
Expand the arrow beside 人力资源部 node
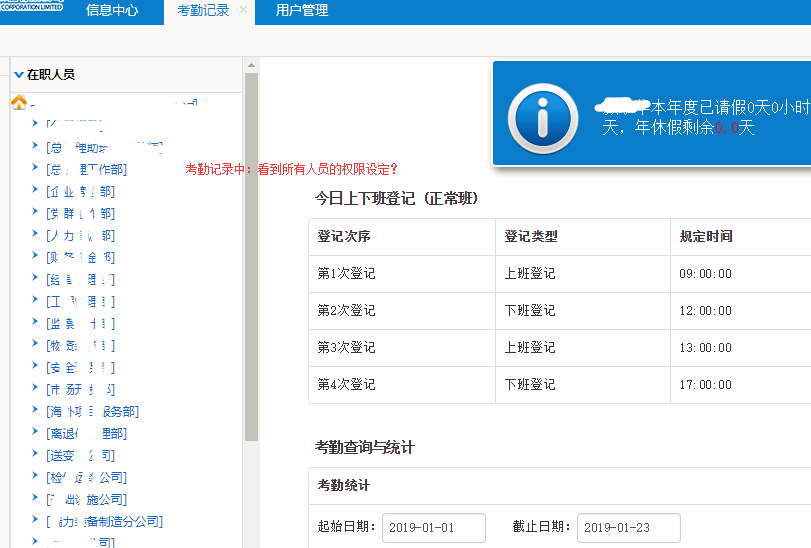pyautogui.click(x=35, y=234)
